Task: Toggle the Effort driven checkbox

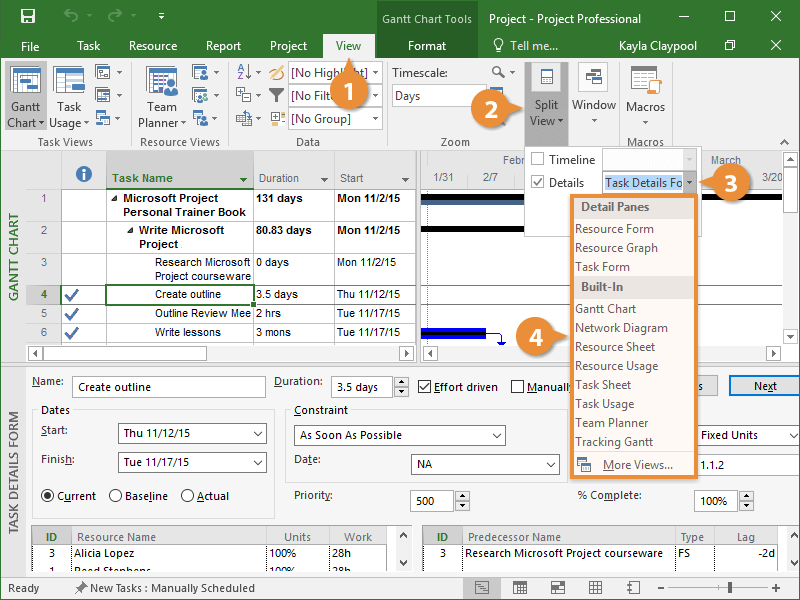Action: point(425,387)
